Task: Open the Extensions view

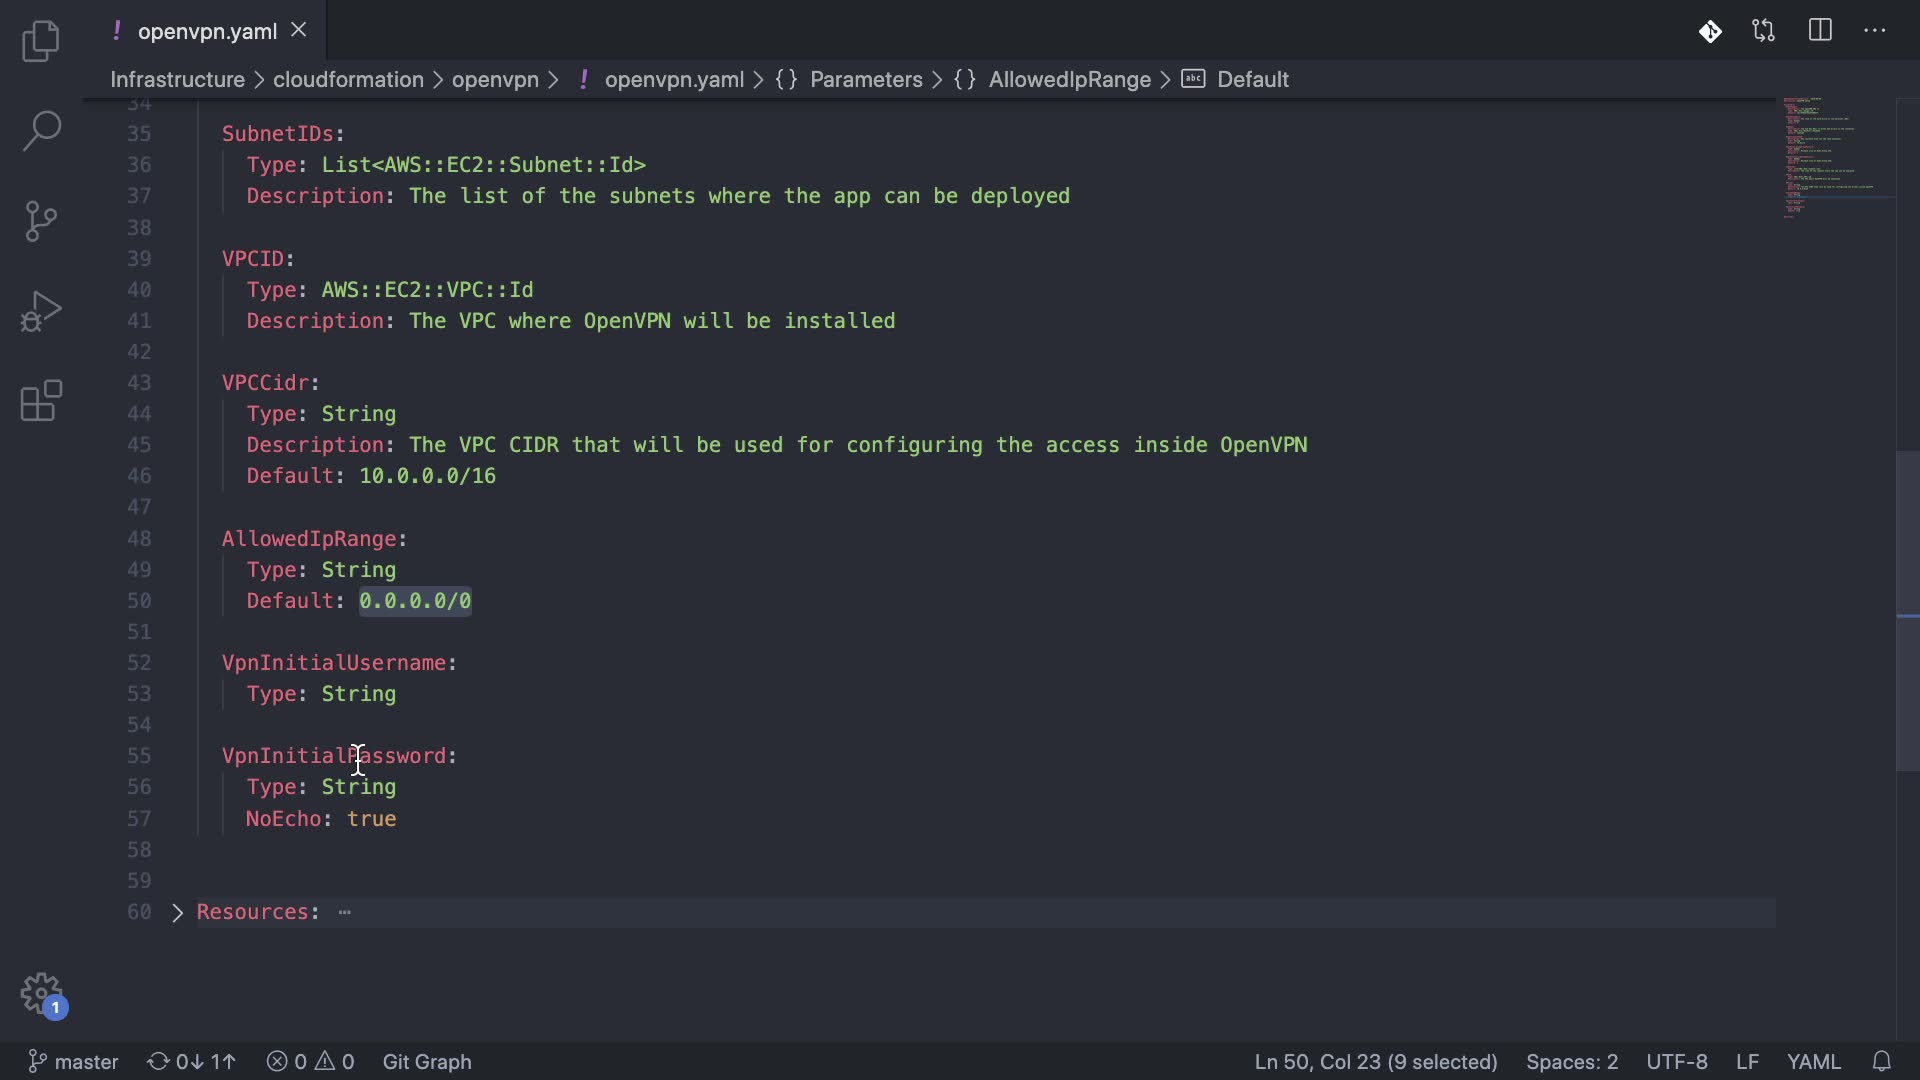Action: 41,401
